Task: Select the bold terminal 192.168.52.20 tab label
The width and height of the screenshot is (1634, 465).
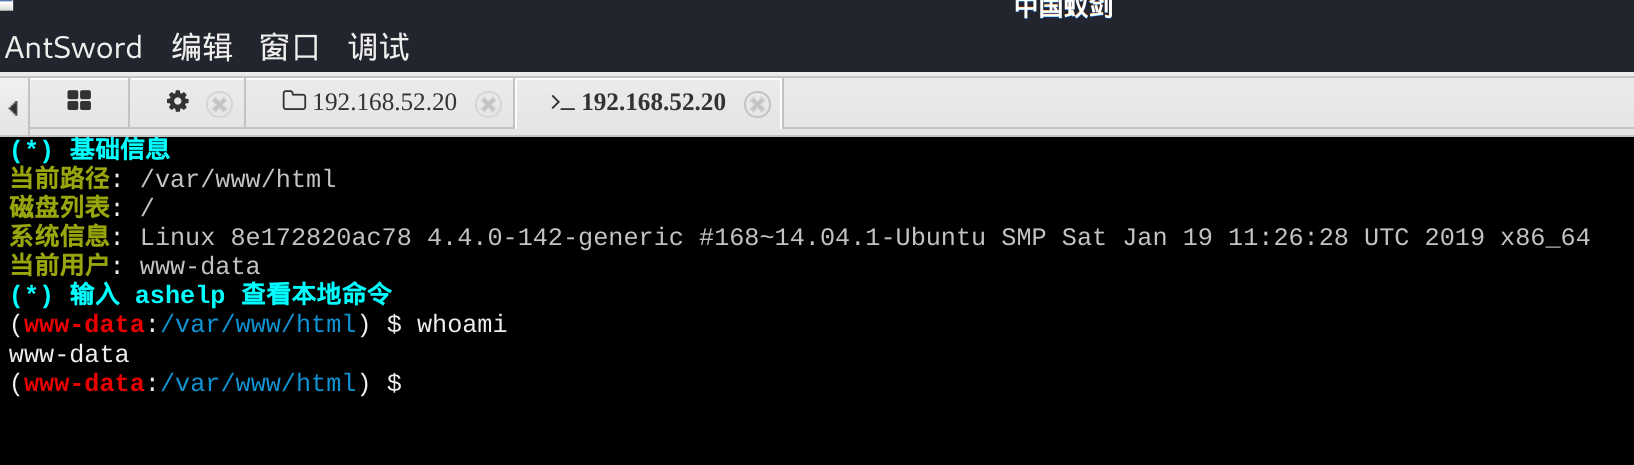Action: click(653, 102)
